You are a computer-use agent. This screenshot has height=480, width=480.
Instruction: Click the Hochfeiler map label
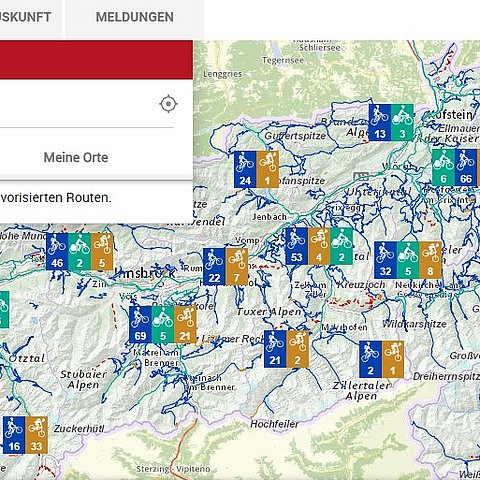pos(274,424)
